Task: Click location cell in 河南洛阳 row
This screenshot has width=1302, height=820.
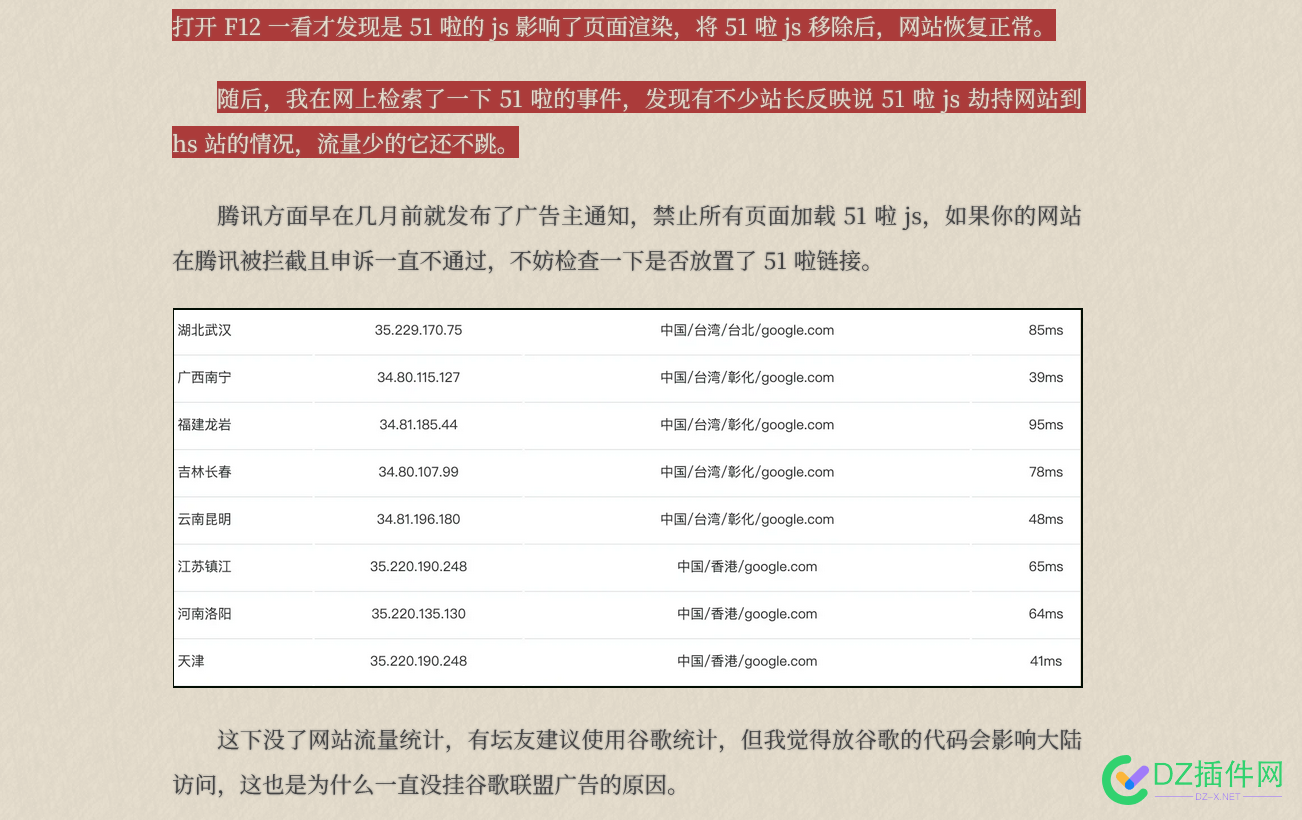Action: click(x=747, y=613)
